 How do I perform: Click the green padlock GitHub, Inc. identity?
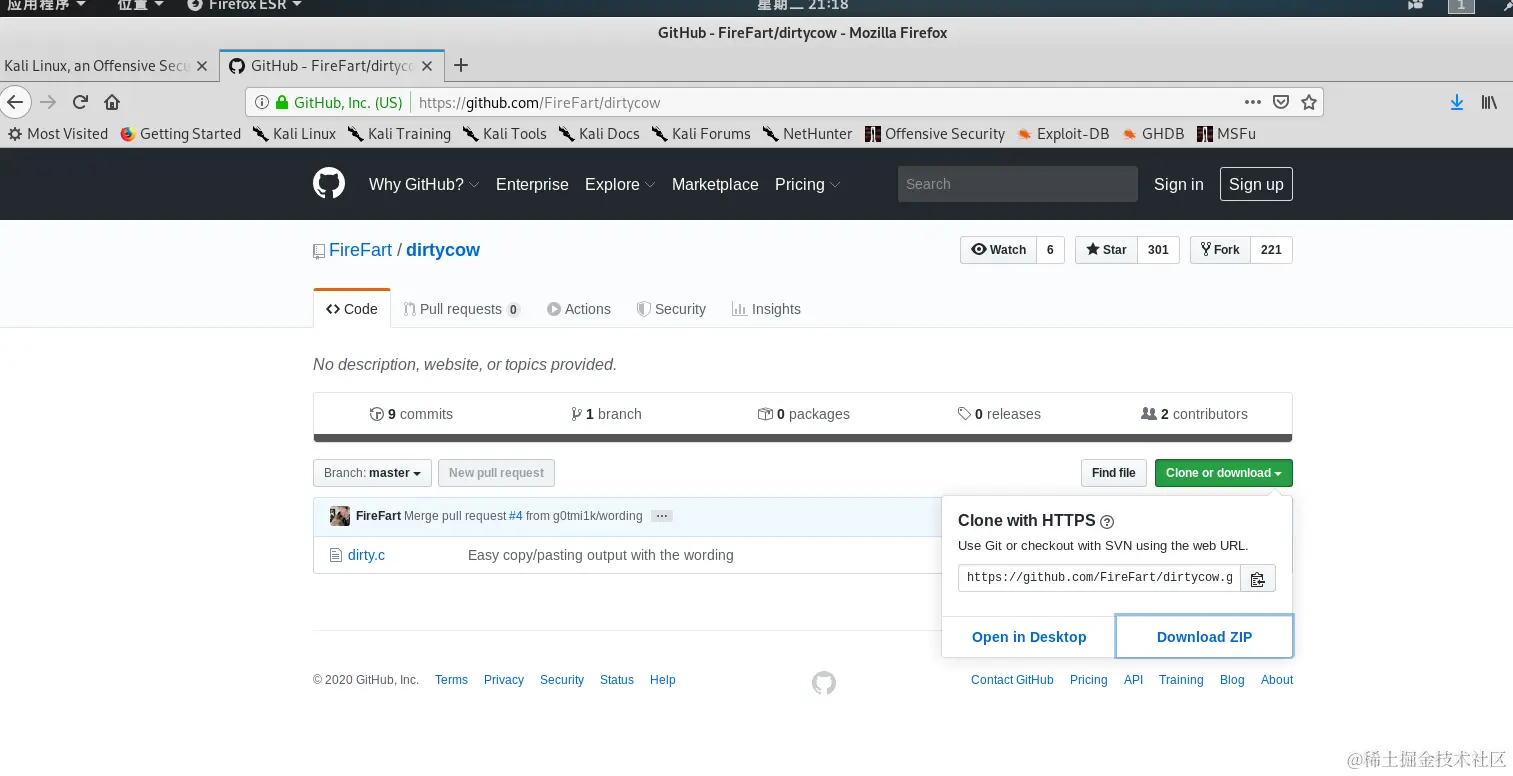point(339,102)
